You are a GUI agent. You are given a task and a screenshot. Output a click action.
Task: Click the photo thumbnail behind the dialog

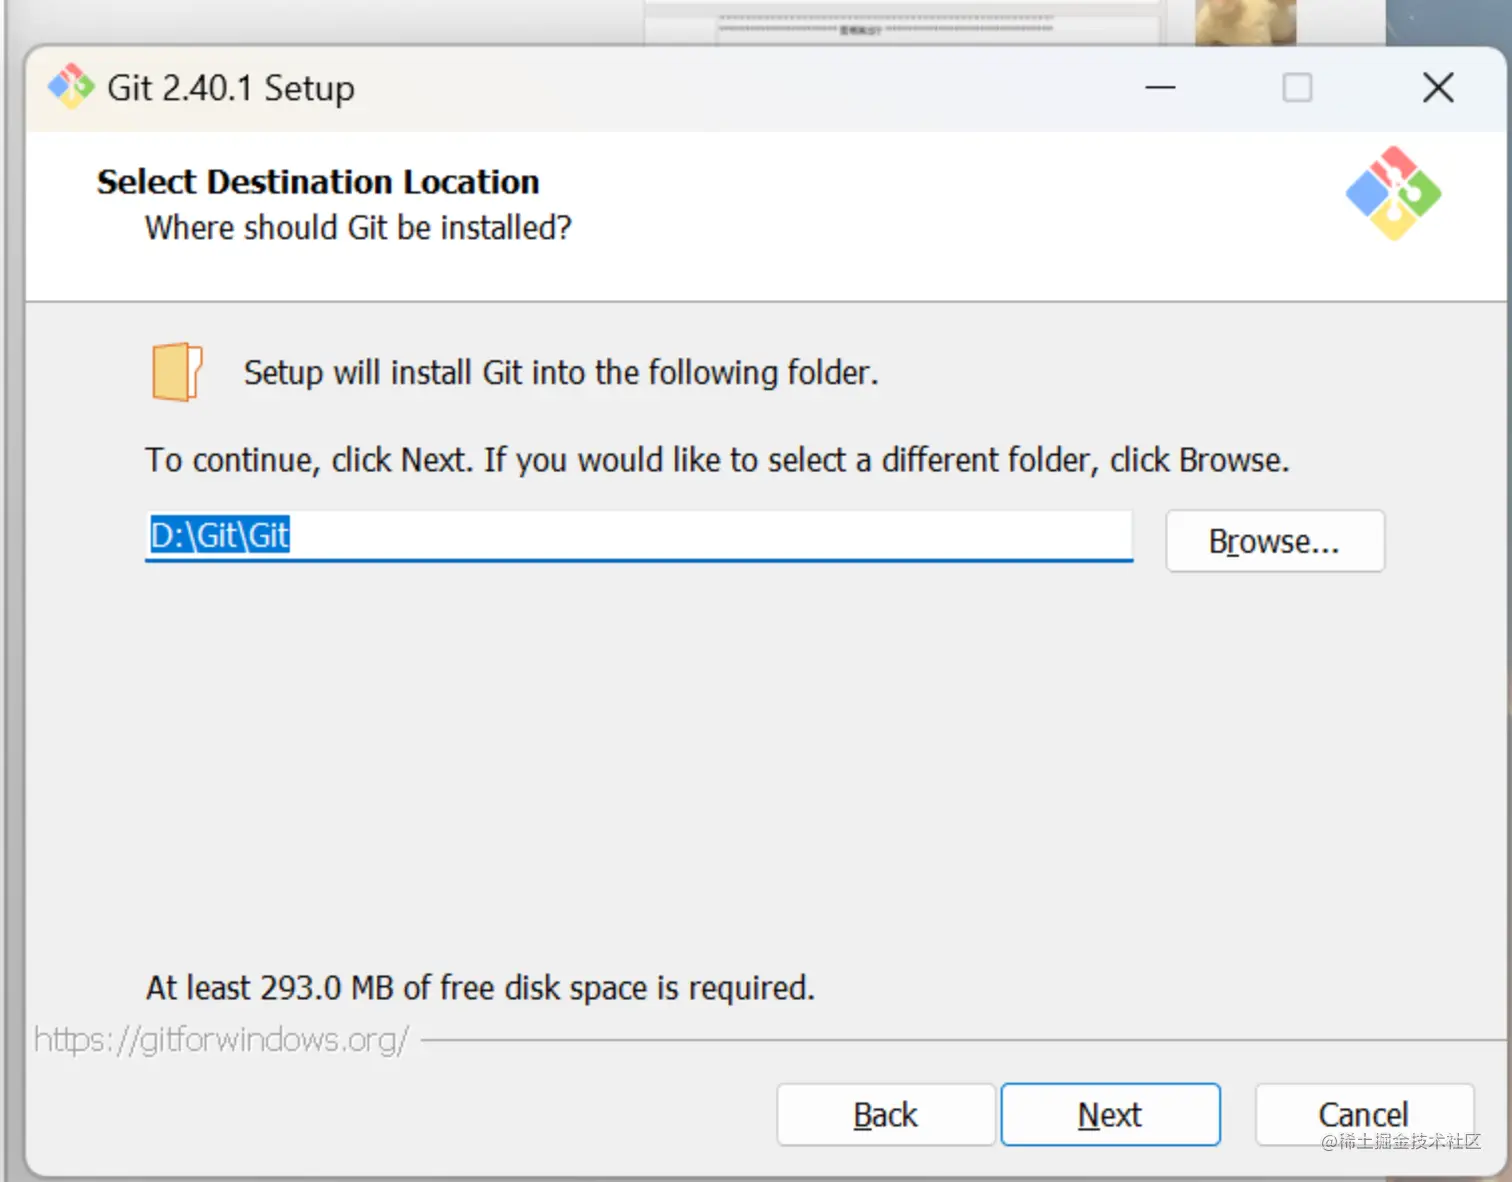click(1245, 22)
